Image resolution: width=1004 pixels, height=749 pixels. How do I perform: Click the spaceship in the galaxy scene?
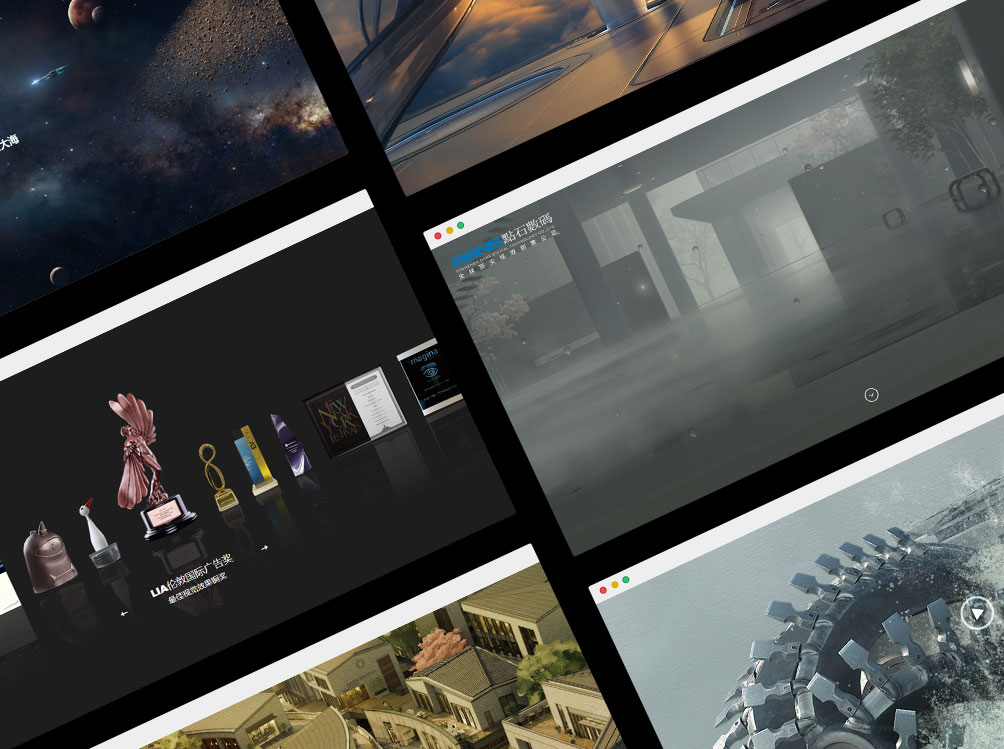click(49, 76)
